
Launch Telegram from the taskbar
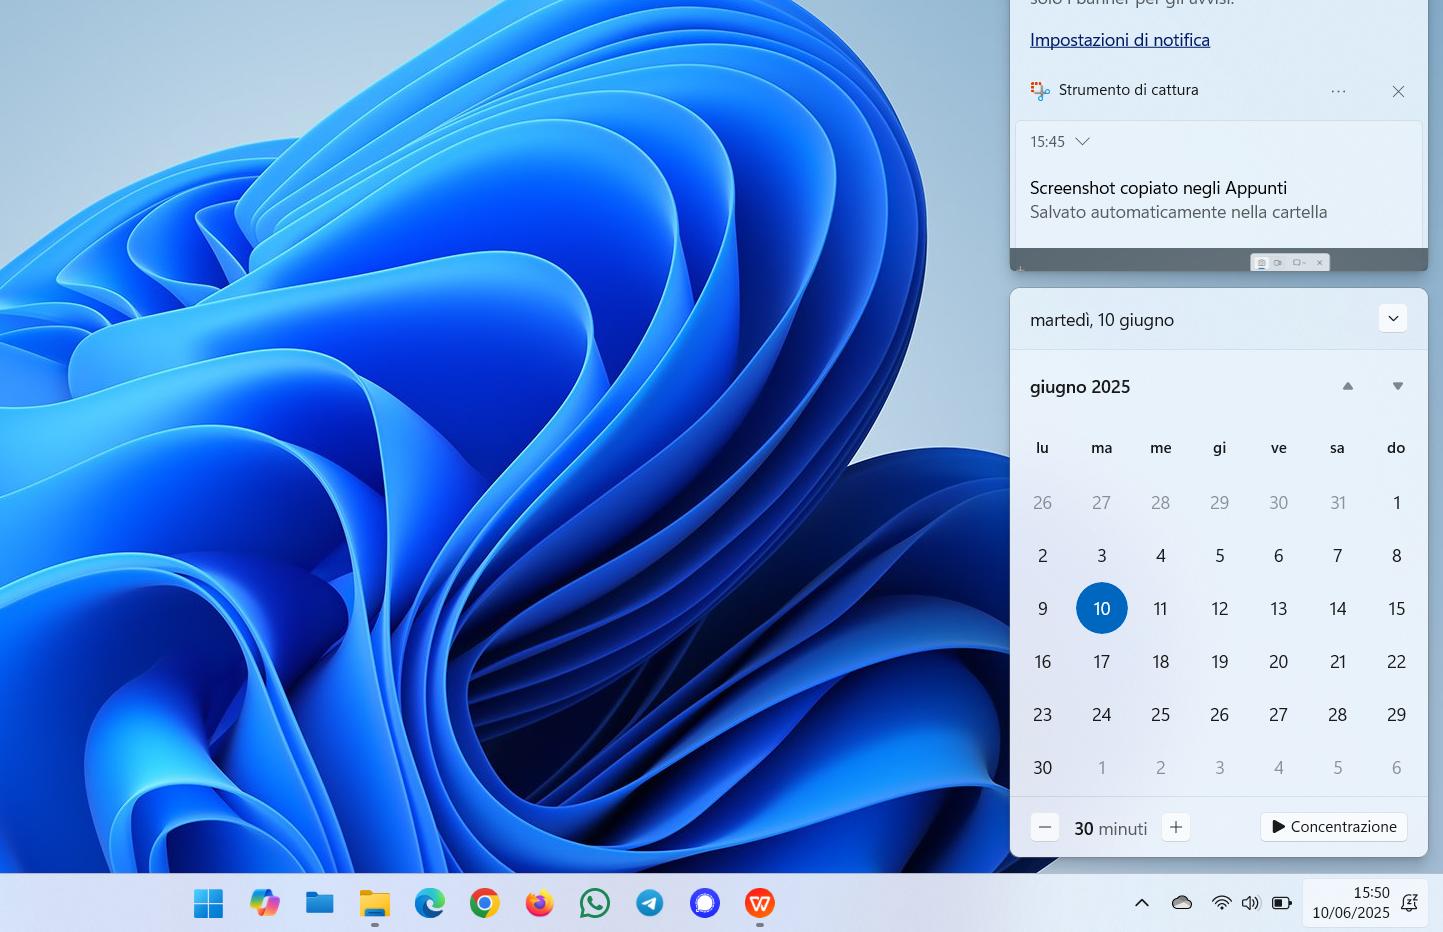click(x=650, y=904)
